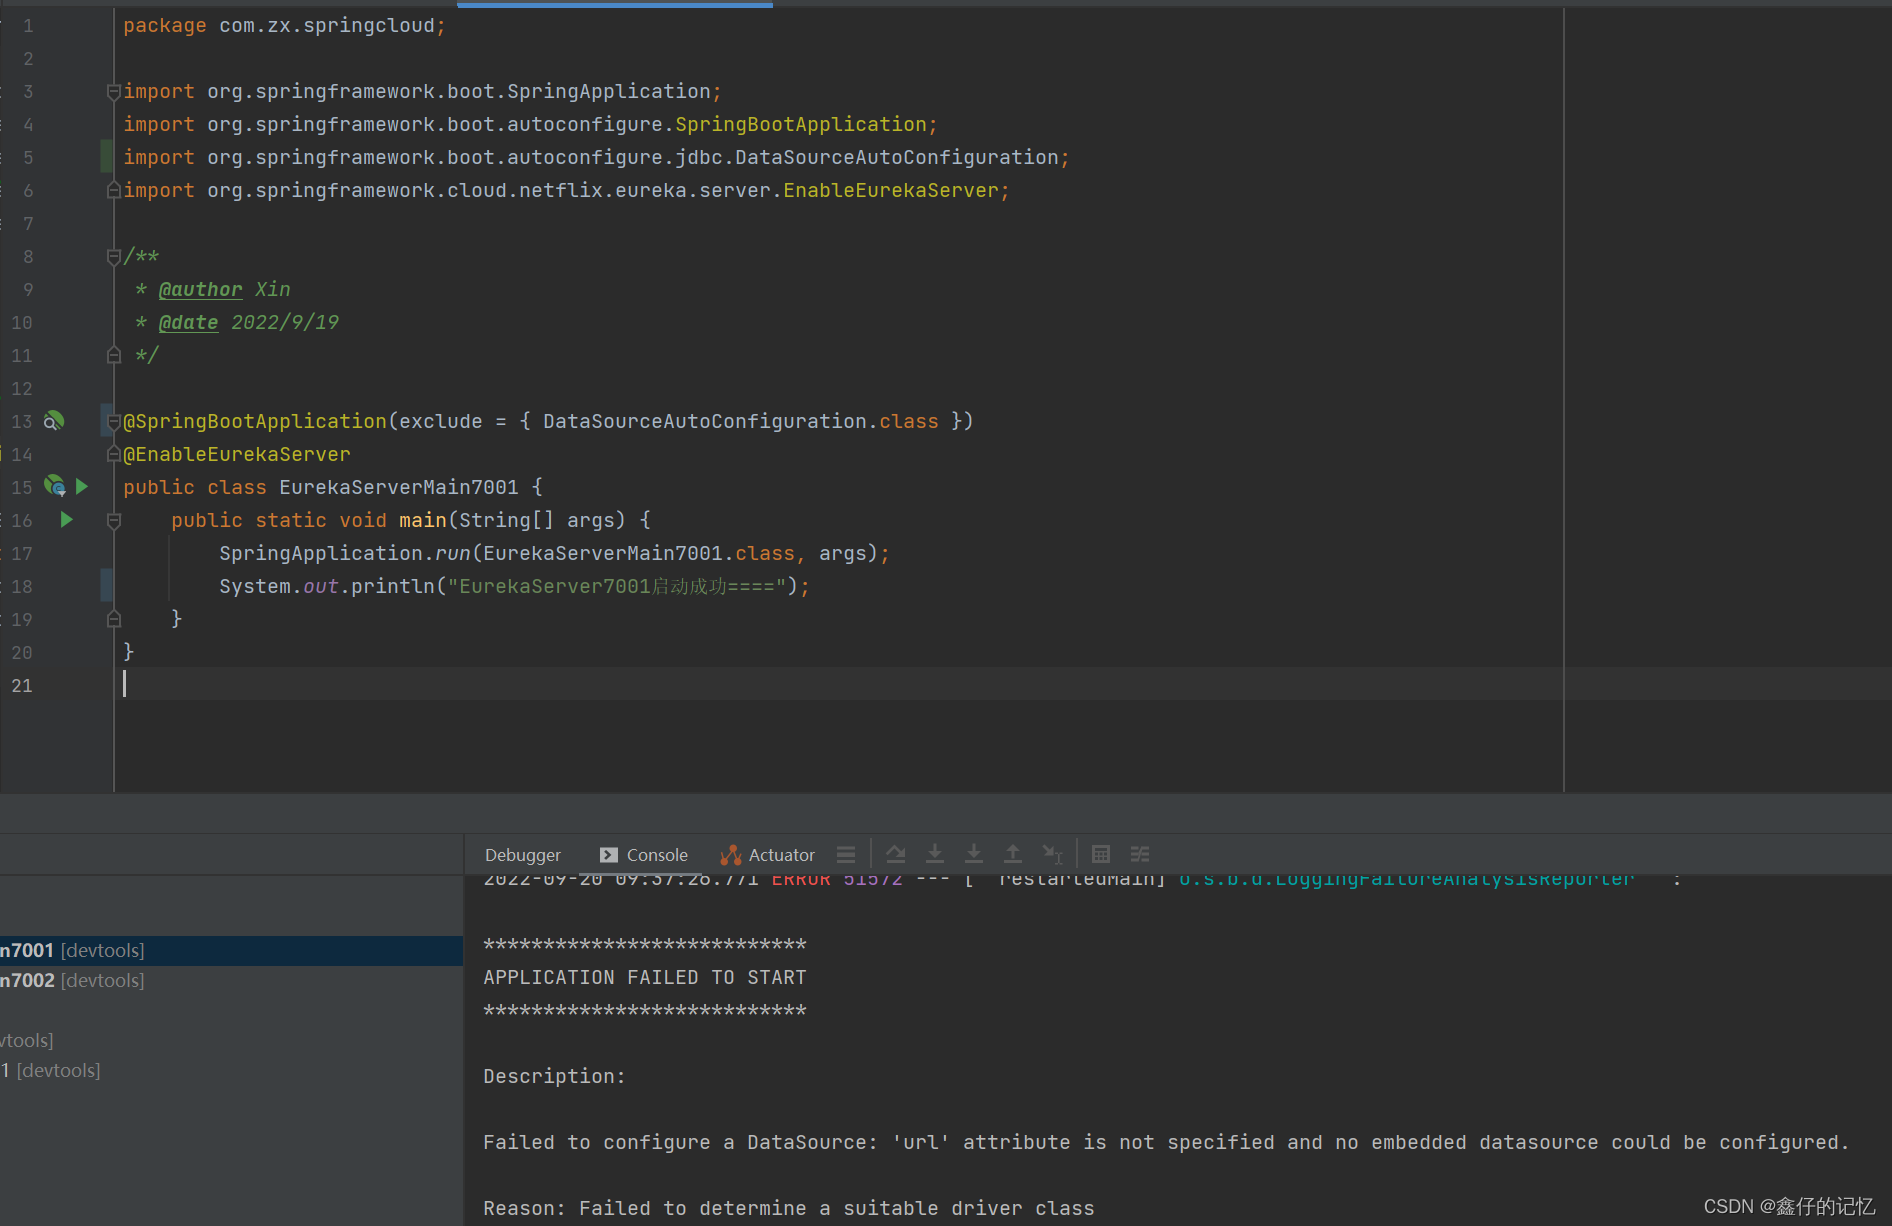Viewport: 1892px width, 1226px height.
Task: Click Show Execution Point icon in debug toolbar
Action: click(846, 854)
